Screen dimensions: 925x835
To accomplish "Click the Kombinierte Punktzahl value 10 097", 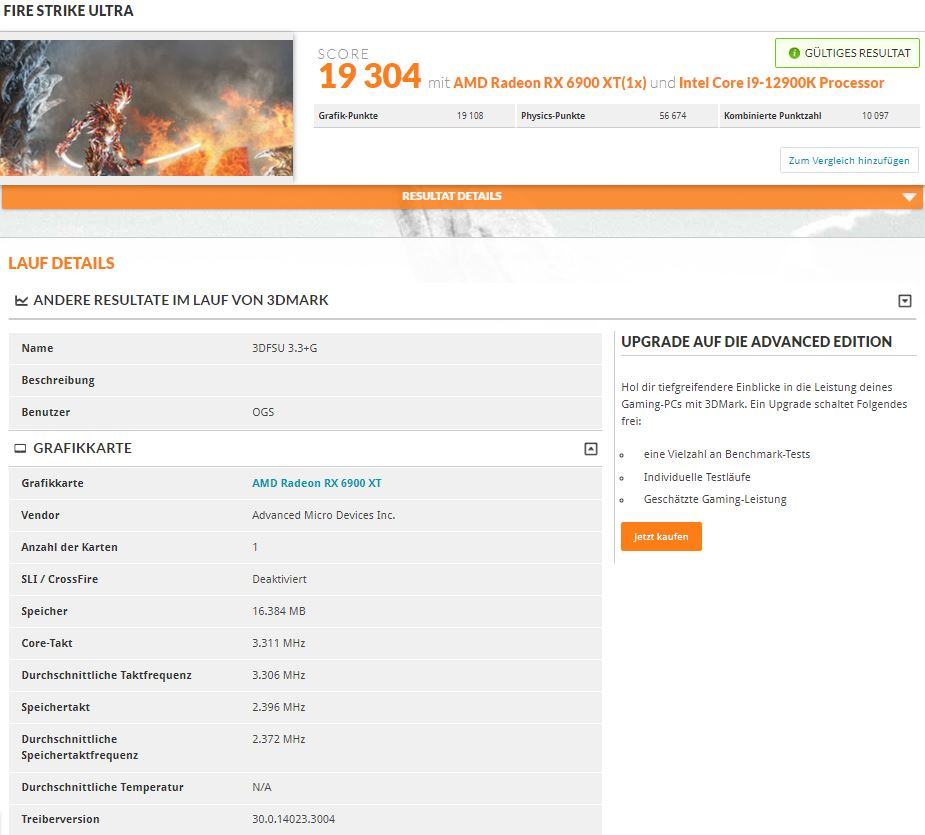I will [x=875, y=116].
